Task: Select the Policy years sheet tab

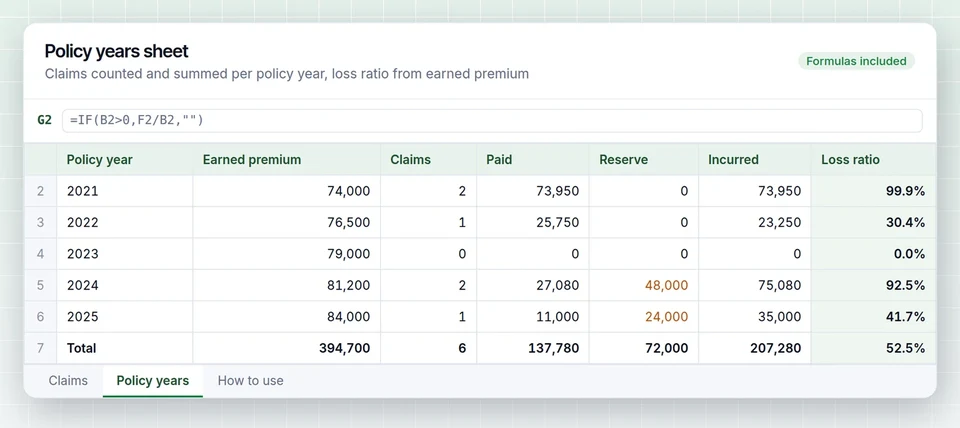Action: pos(152,381)
